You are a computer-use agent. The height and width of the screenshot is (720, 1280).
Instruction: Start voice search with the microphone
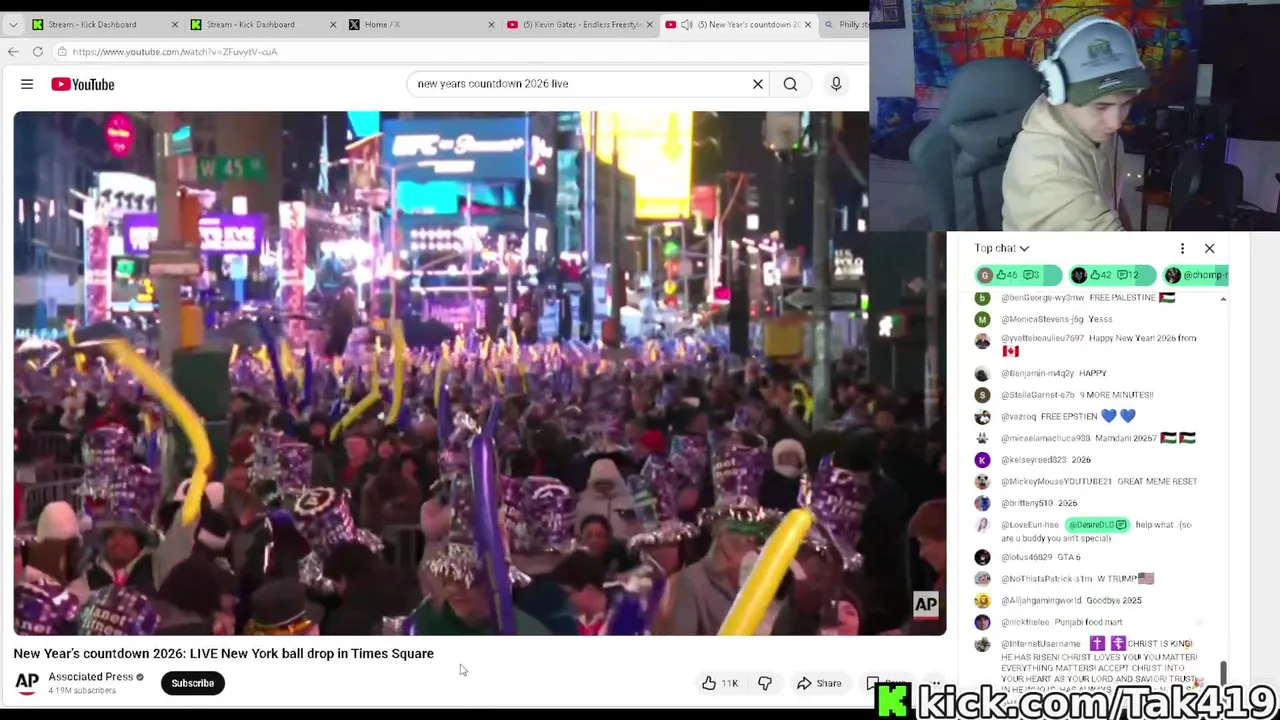836,84
